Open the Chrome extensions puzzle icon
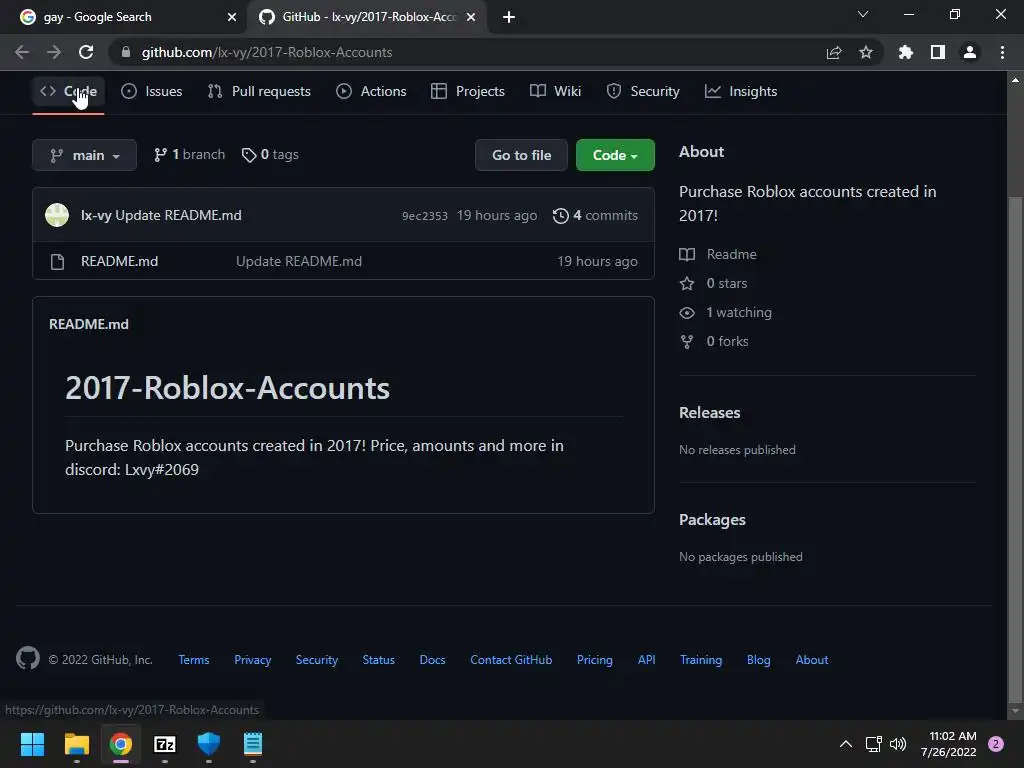 906,52
